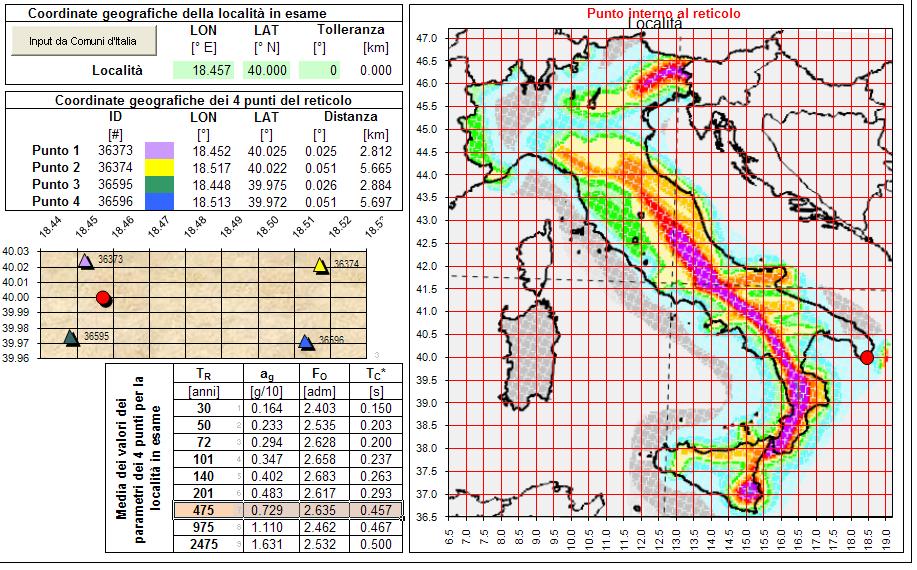
Task: Select the highlighted 475 return period row
Action: point(288,510)
